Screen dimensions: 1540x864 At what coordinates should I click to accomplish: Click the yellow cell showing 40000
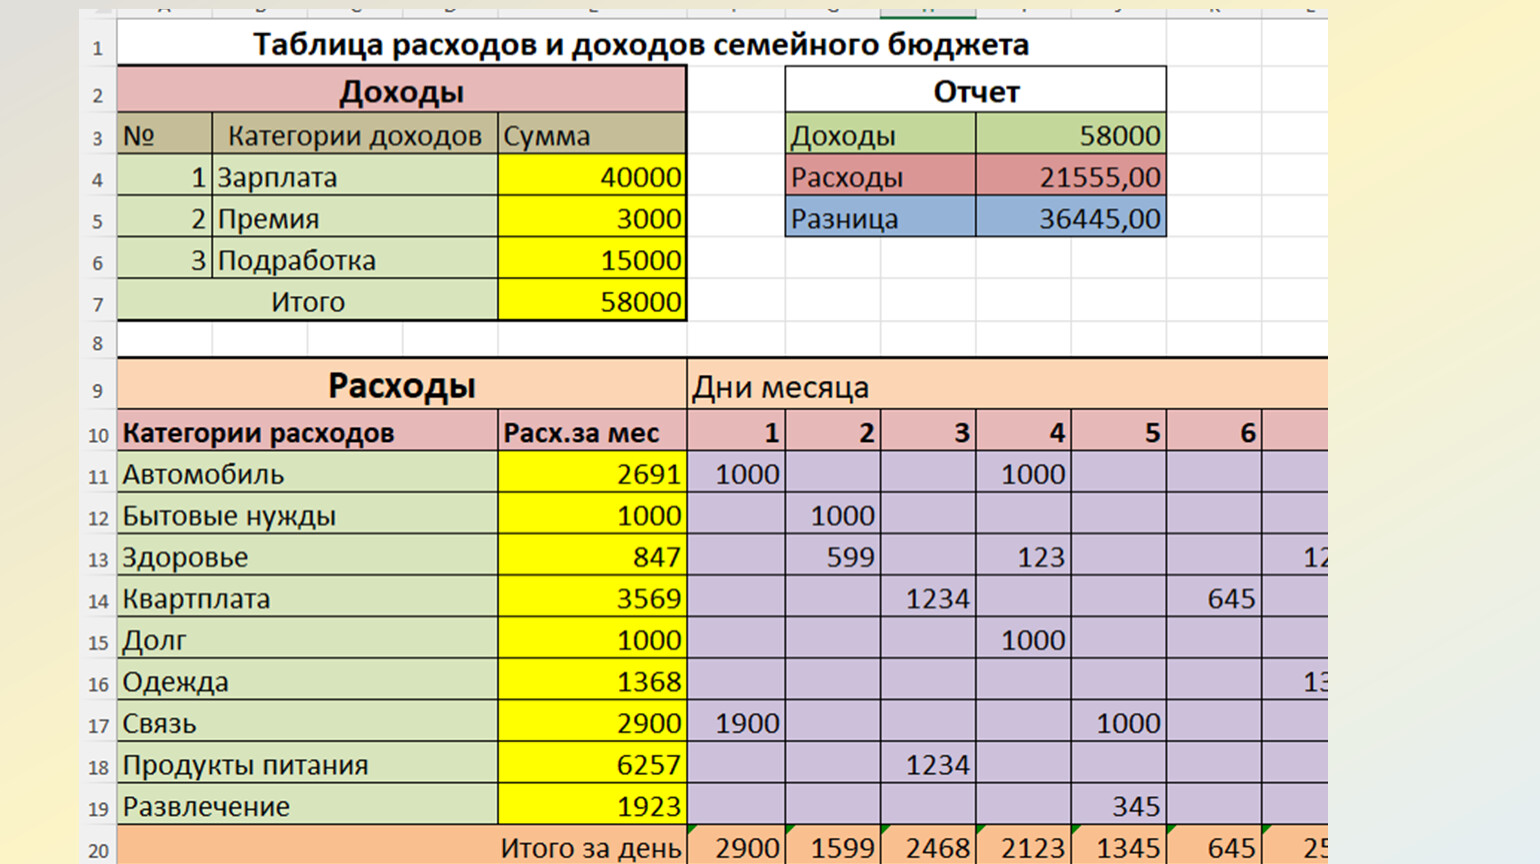point(592,178)
